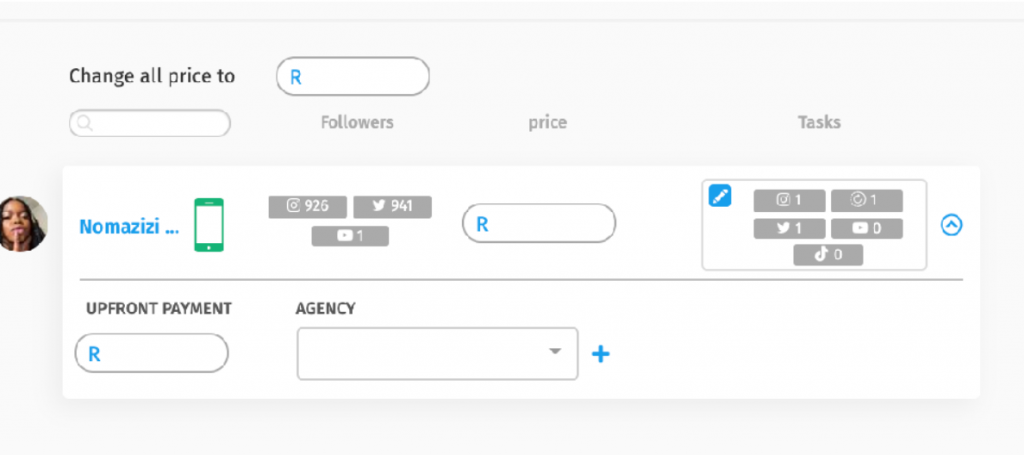
Task: Click the influencer profile photo
Action: coord(24,224)
